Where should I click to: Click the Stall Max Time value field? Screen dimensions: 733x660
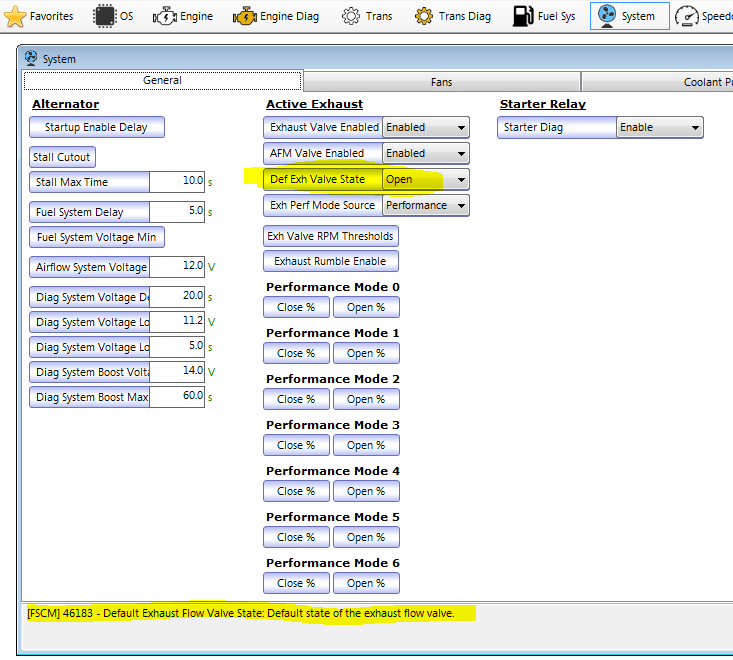pos(177,182)
